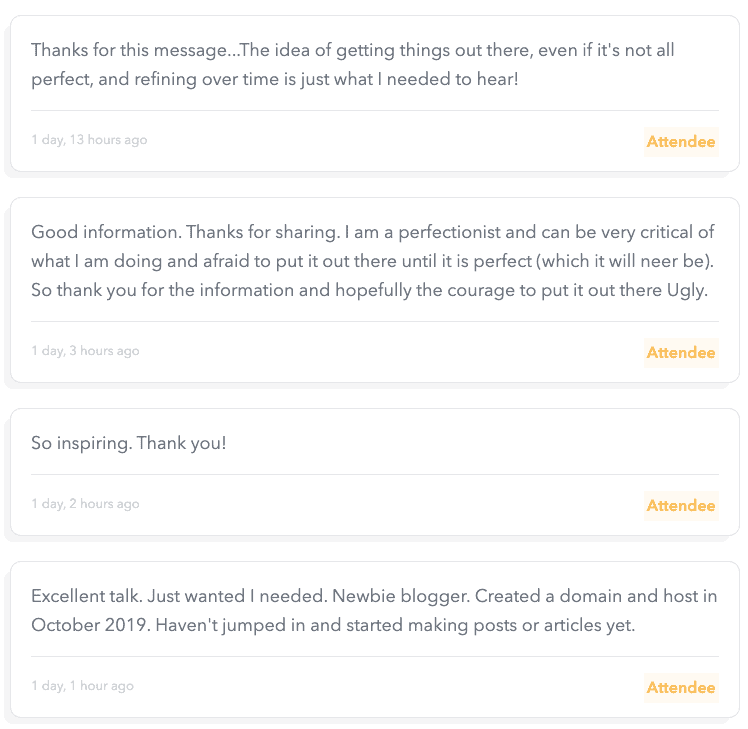
Task: Click divider line under the perfectionist comment text
Action: pos(375,321)
